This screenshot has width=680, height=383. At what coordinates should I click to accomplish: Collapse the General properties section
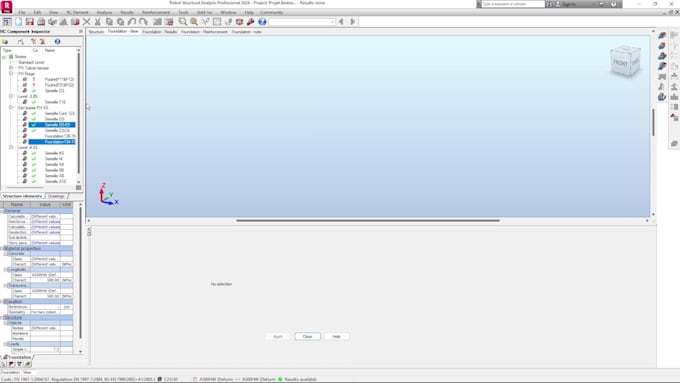2,211
